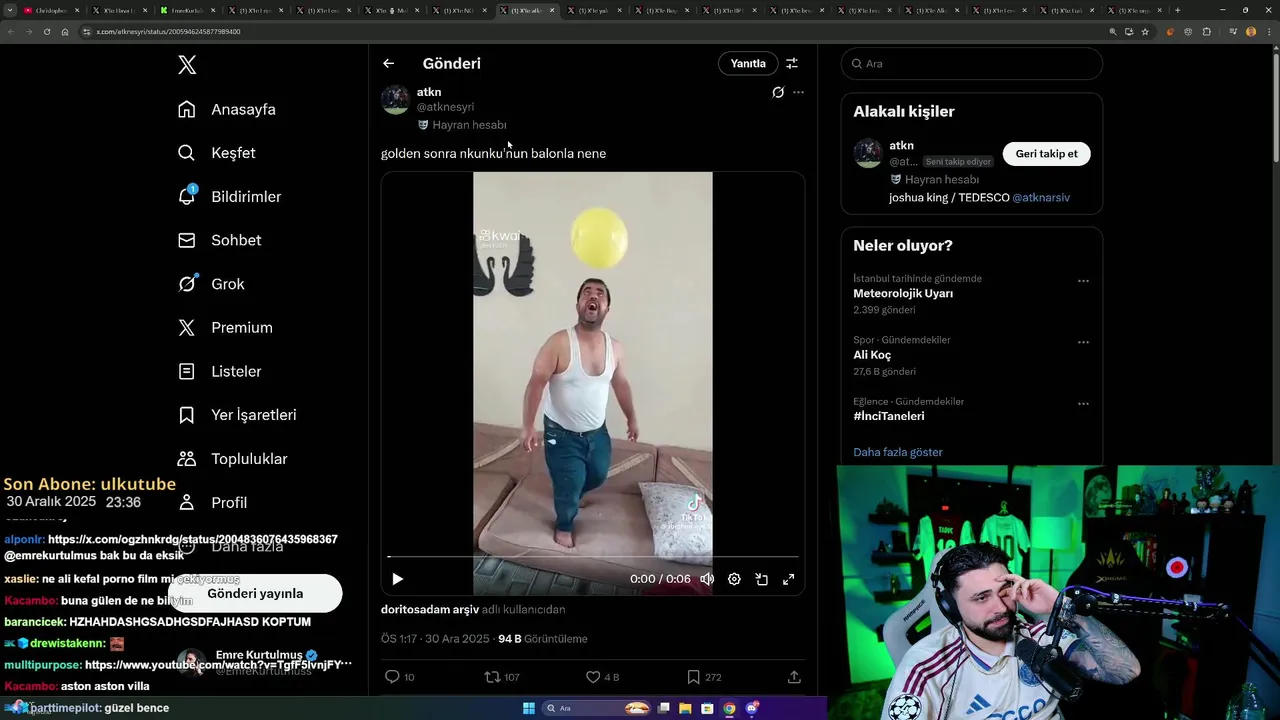Open Keşfet explore page
This screenshot has width=1280, height=720.
[x=217, y=153]
